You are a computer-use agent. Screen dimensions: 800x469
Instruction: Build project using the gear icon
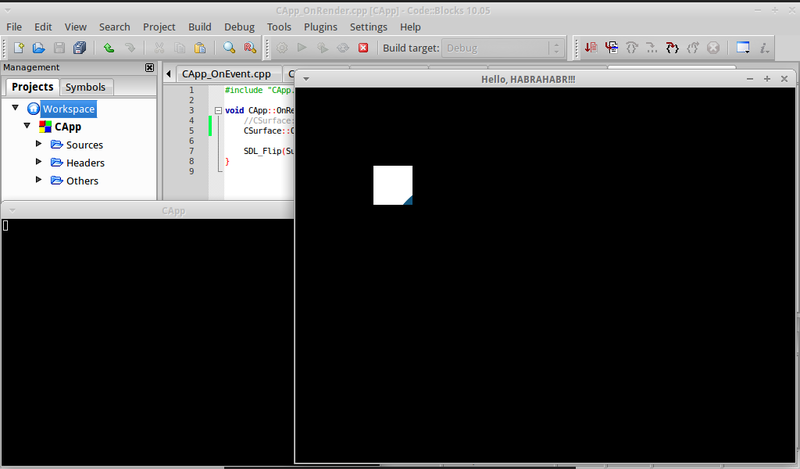pos(282,48)
